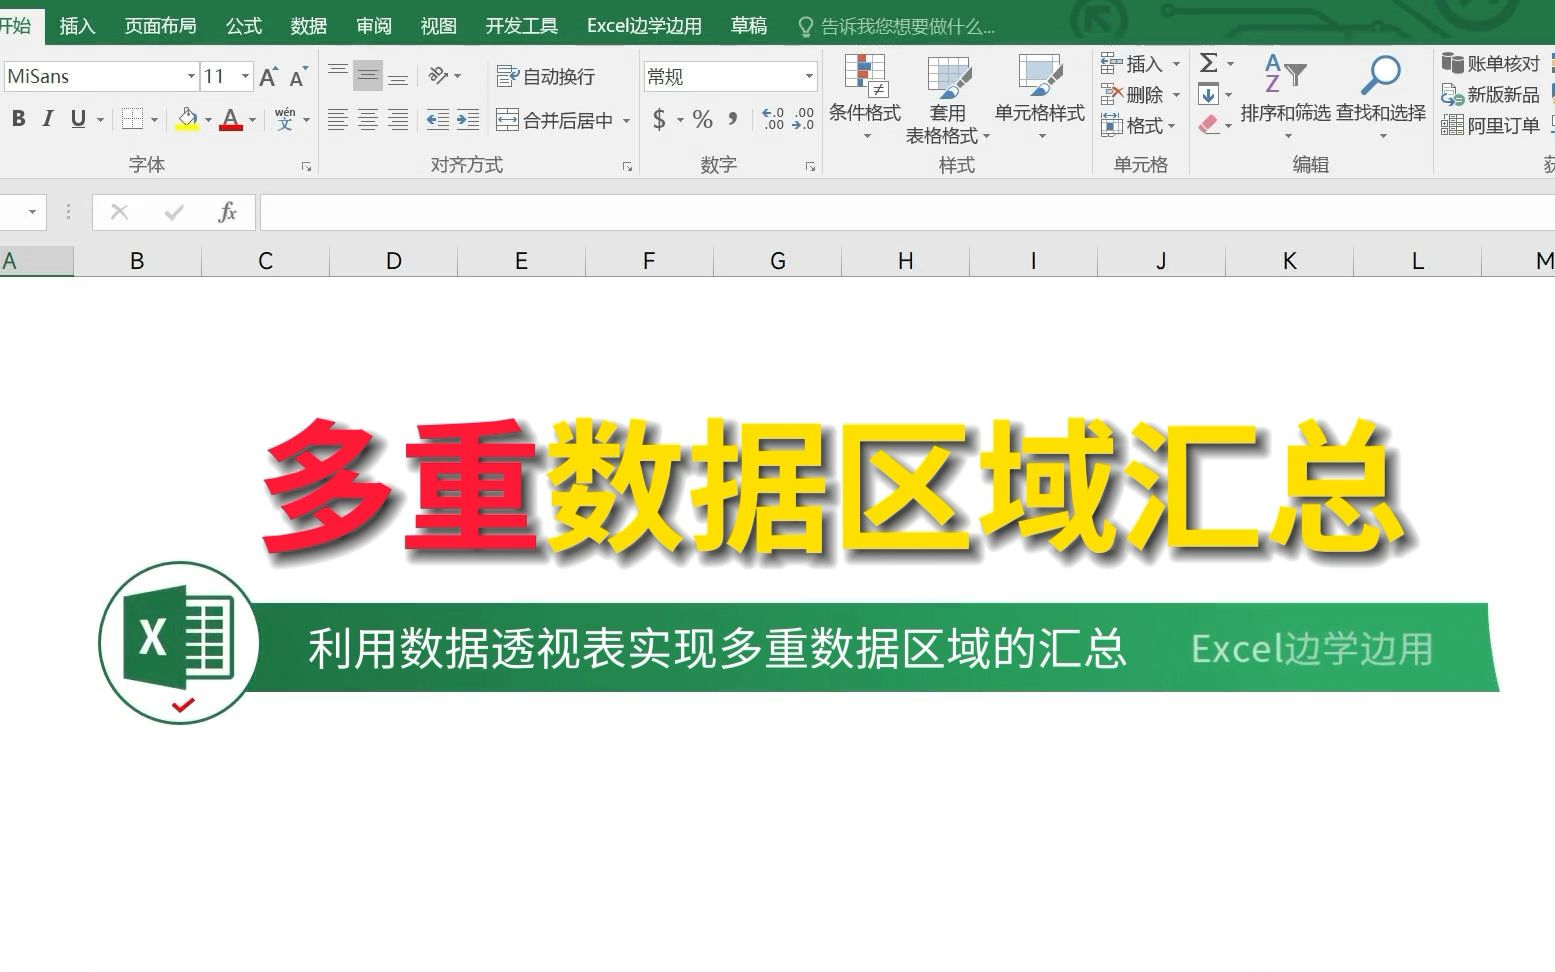The width and height of the screenshot is (1555, 972).
Task: Expand the underline style dropdown arrow
Action: 101,120
